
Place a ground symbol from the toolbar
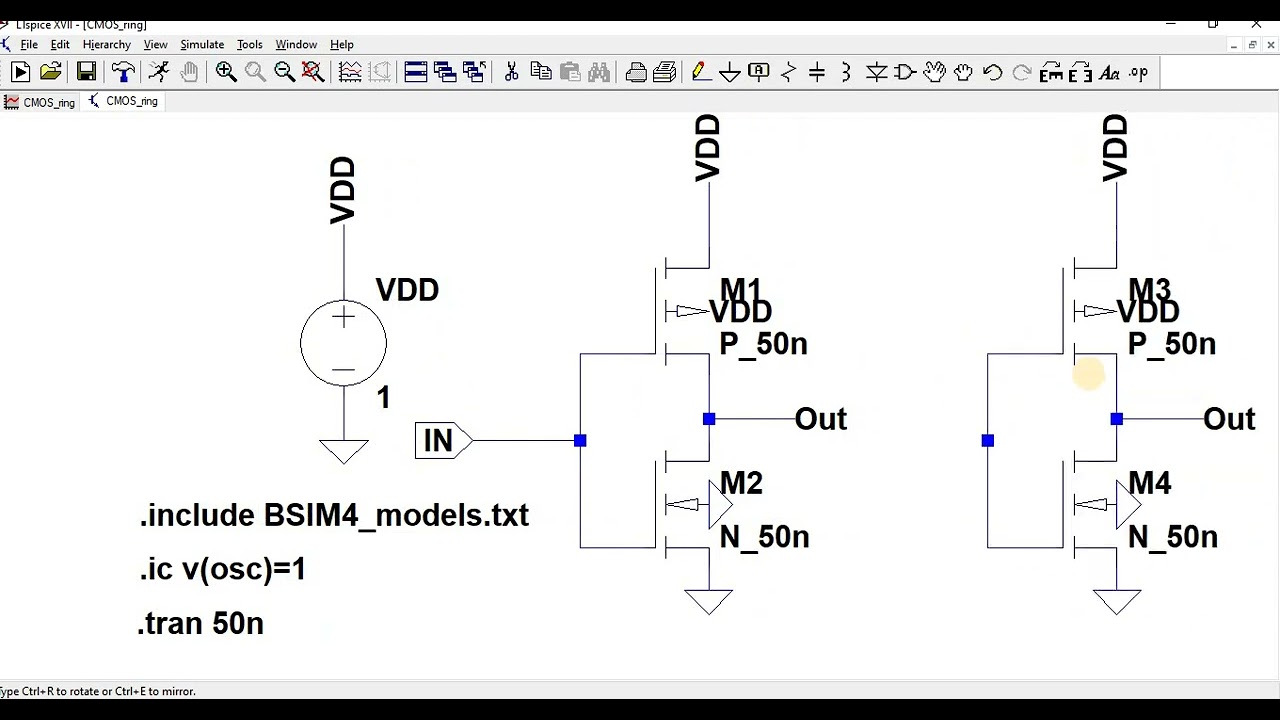tap(730, 72)
